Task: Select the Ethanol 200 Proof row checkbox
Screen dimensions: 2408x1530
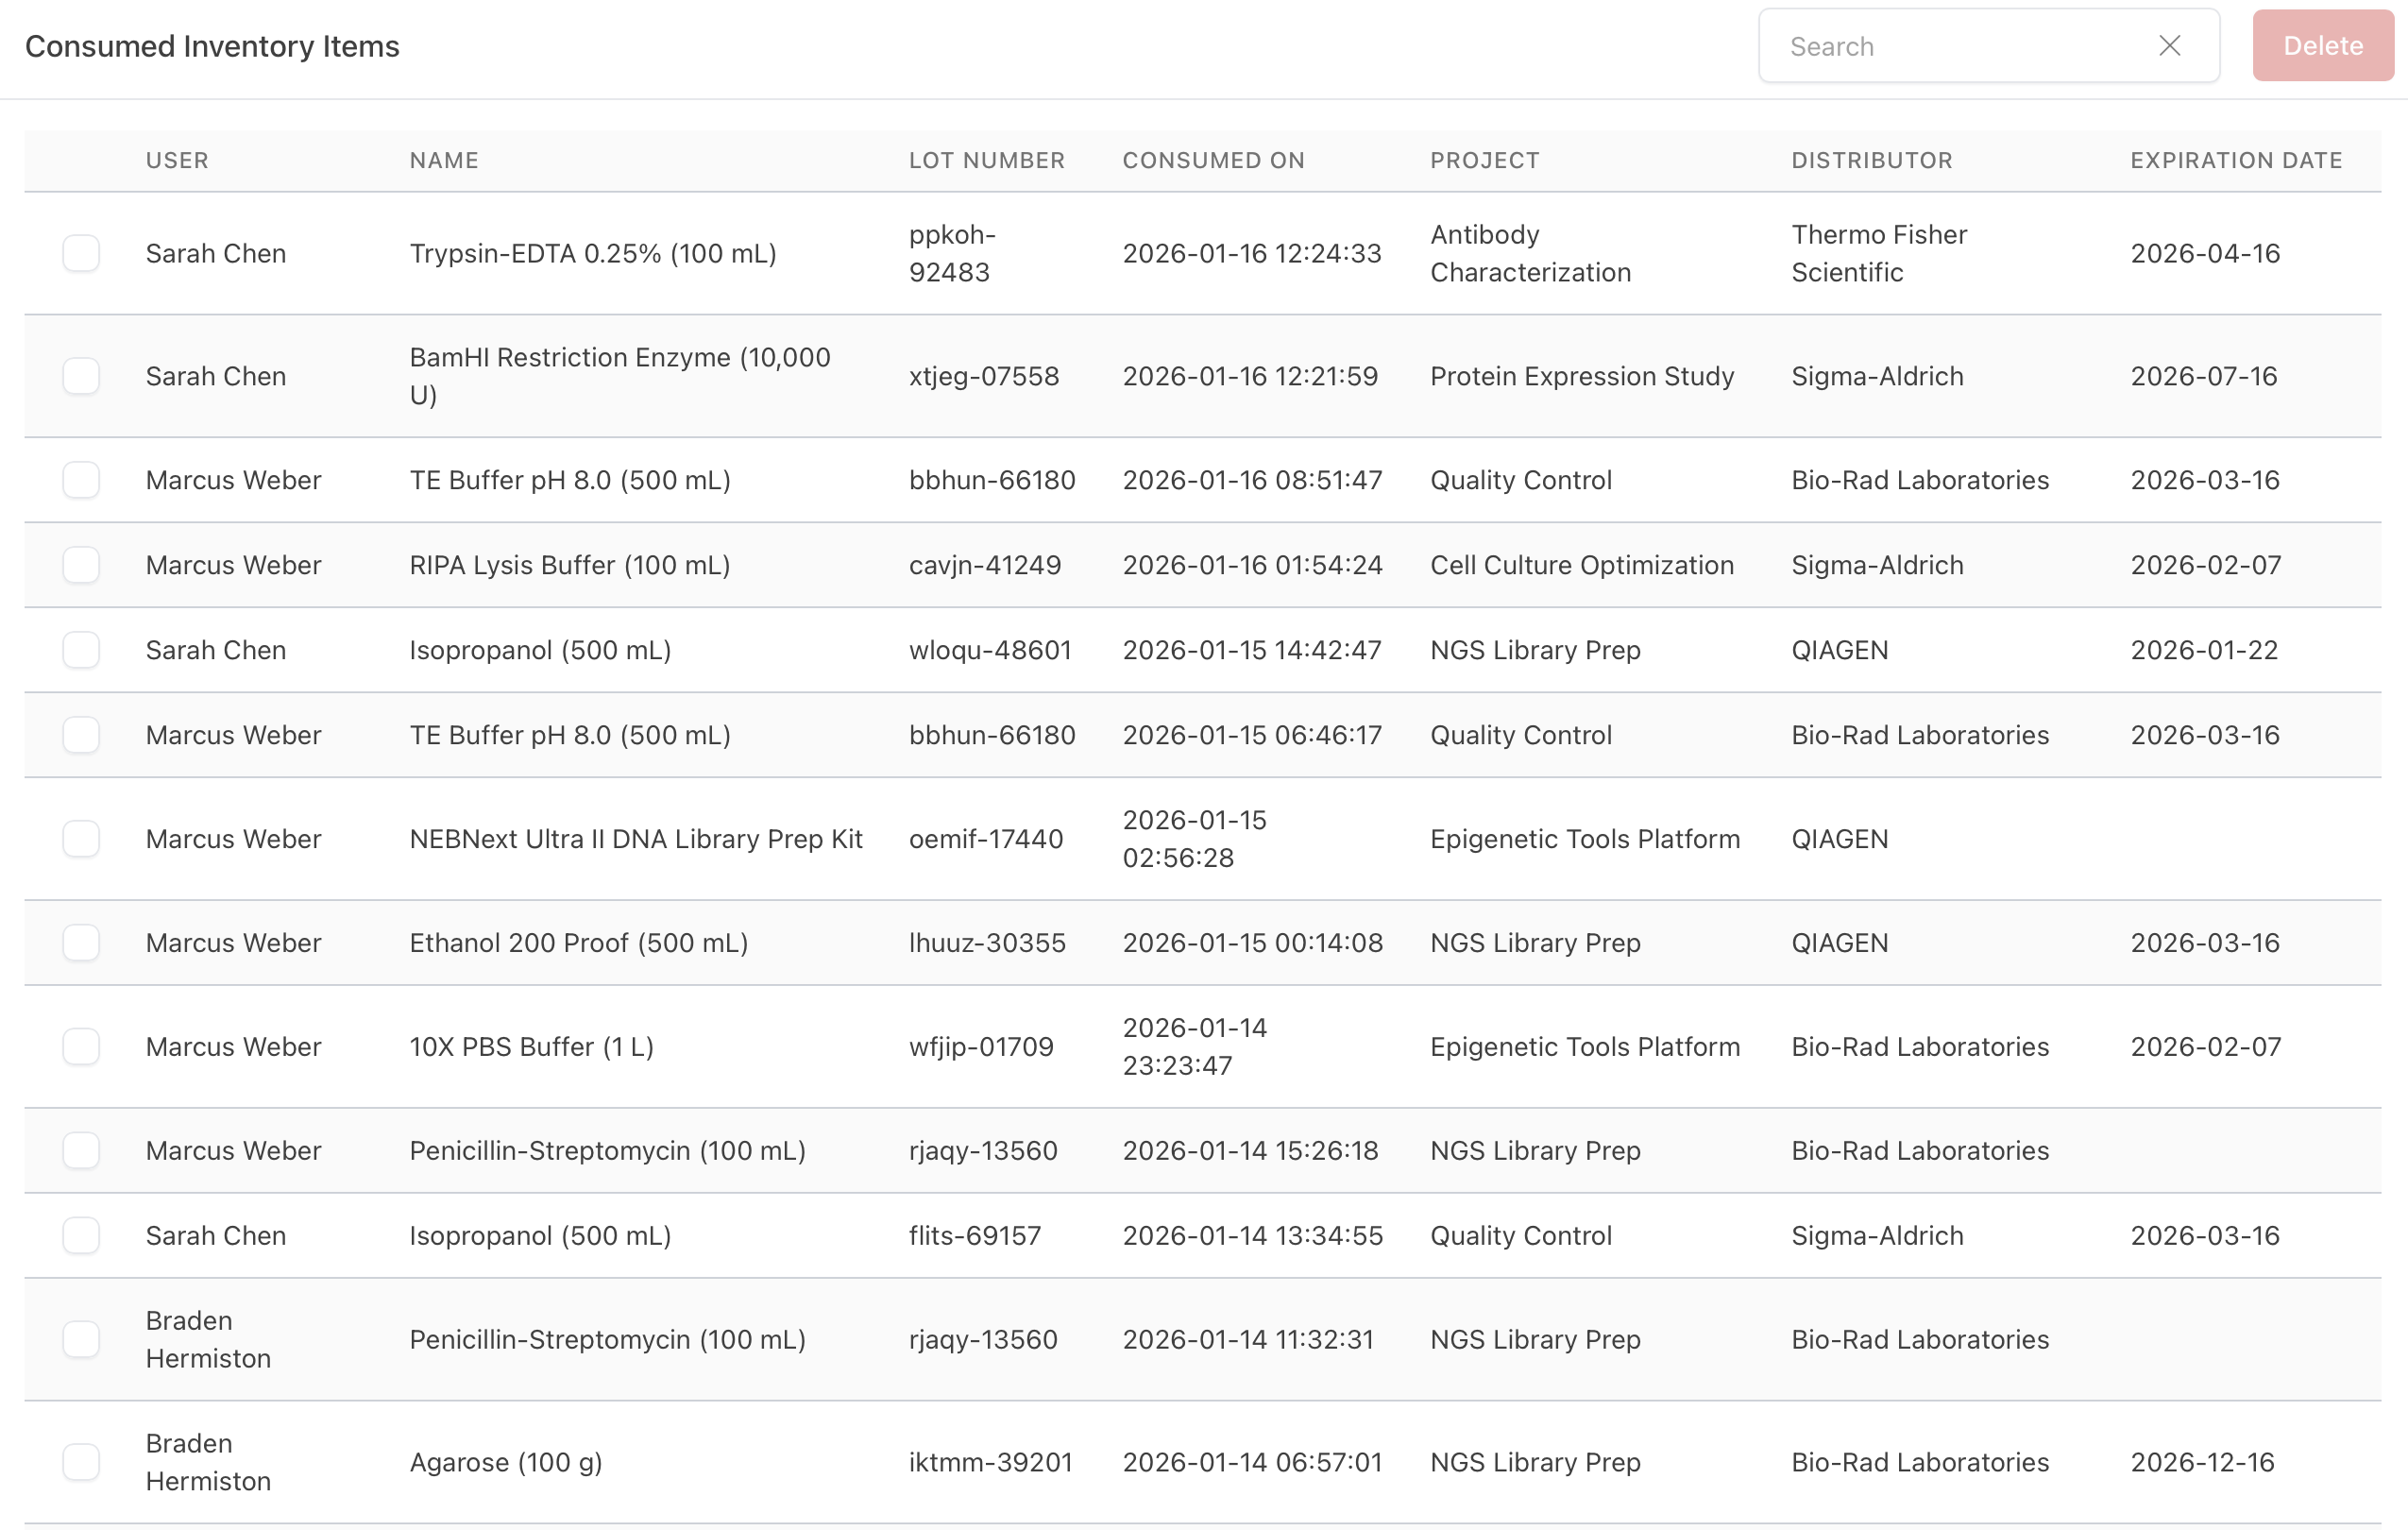Action: click(81, 942)
